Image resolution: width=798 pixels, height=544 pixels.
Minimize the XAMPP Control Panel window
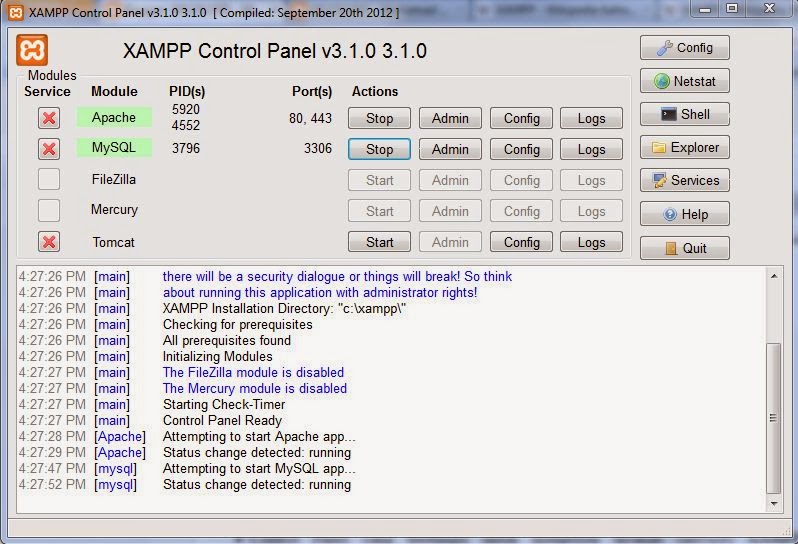(705, 9)
